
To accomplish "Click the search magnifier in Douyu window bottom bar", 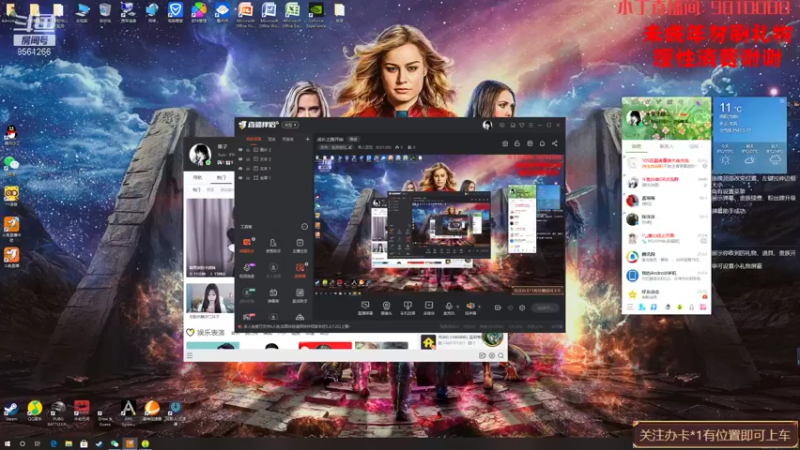I will pos(501,355).
